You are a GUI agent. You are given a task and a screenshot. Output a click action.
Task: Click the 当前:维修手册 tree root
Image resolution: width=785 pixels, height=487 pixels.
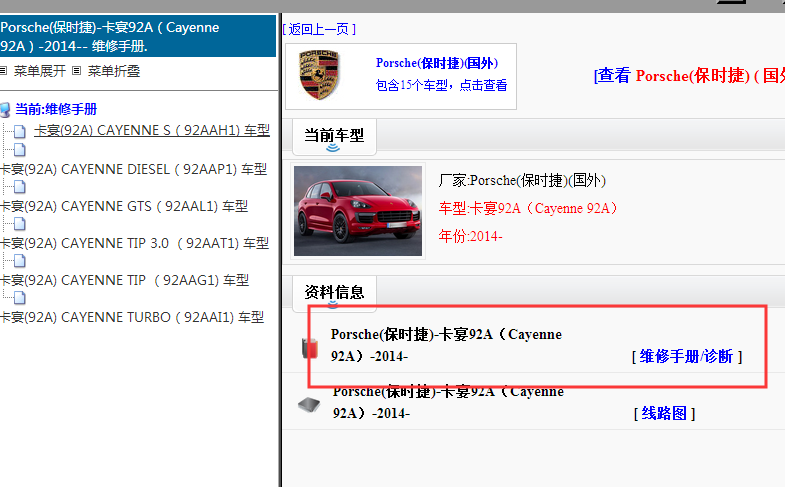coord(56,109)
